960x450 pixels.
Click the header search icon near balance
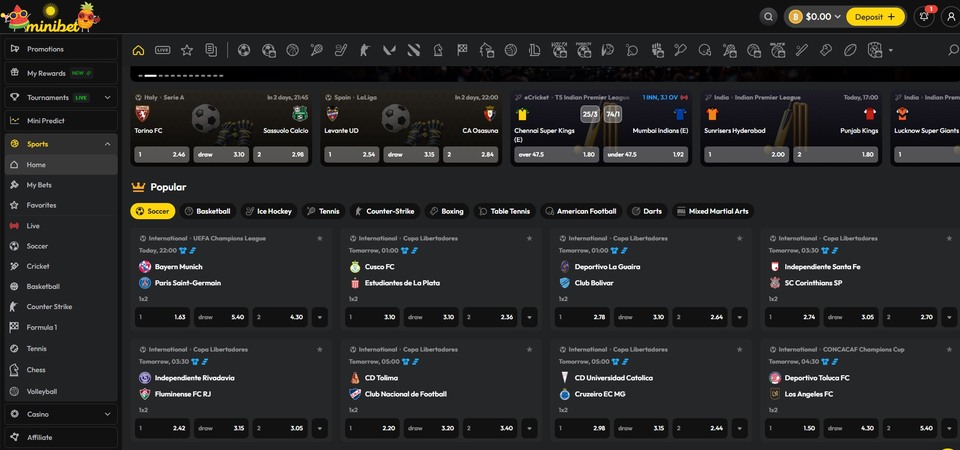[768, 17]
